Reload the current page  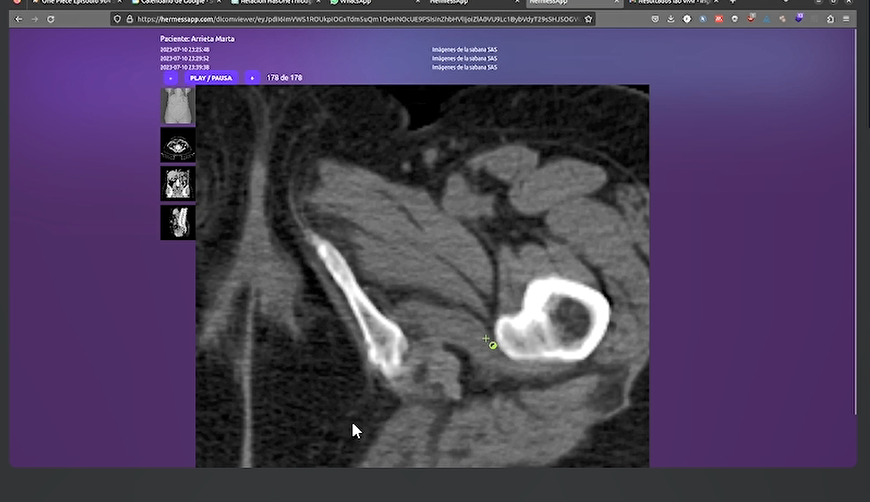[x=50, y=19]
